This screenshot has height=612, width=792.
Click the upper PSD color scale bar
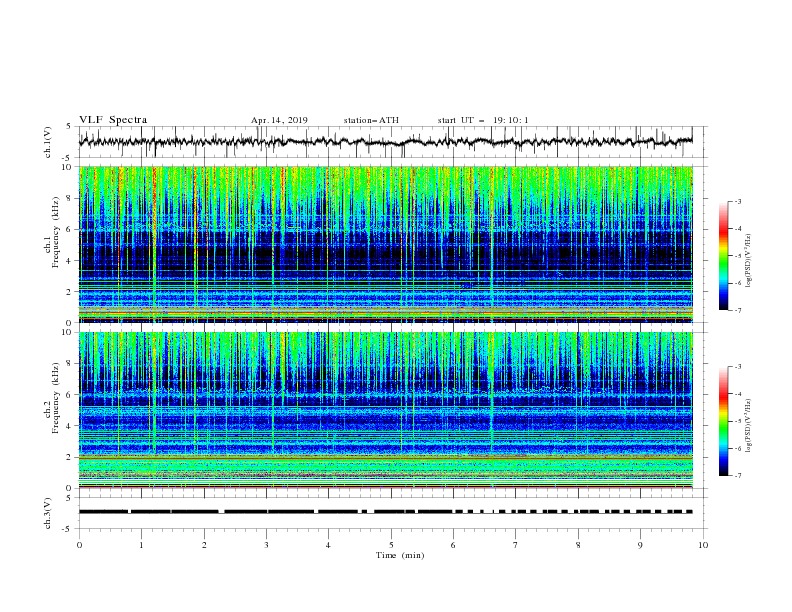pos(723,256)
